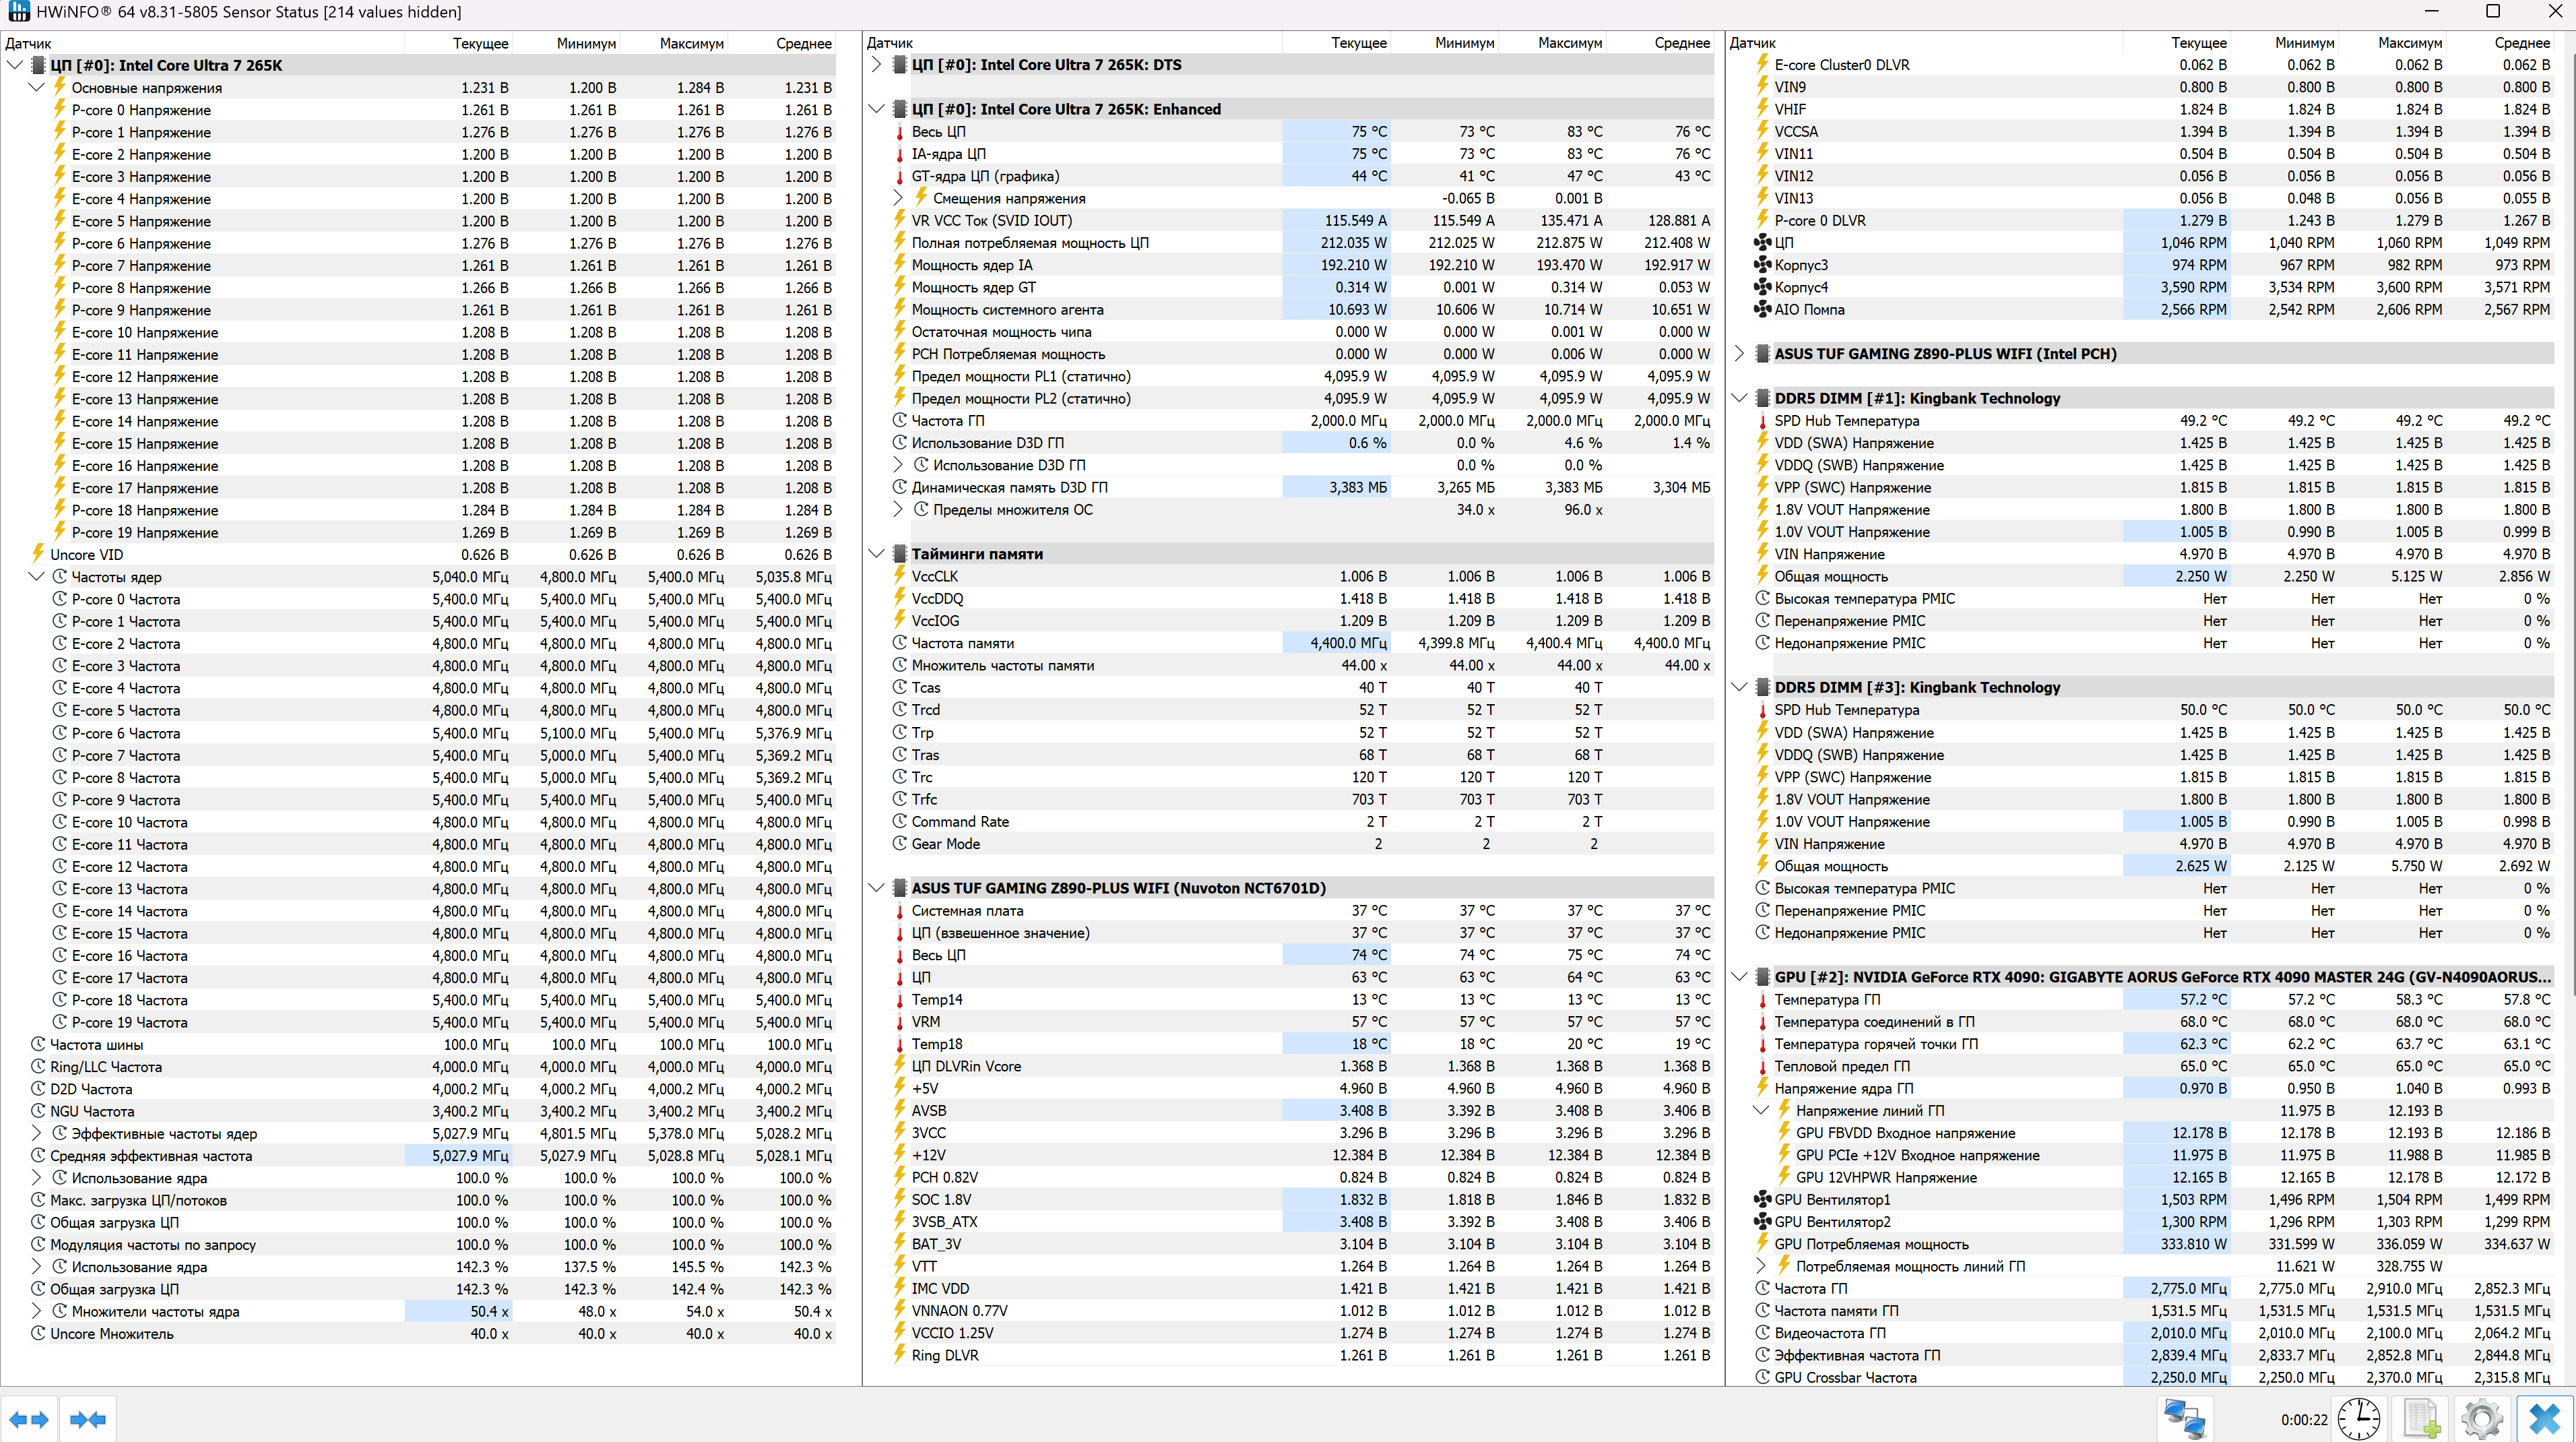The width and height of the screenshot is (2576, 1442).
Task: Select the GPU Потребляемая мощность row
Action: point(1870,1244)
